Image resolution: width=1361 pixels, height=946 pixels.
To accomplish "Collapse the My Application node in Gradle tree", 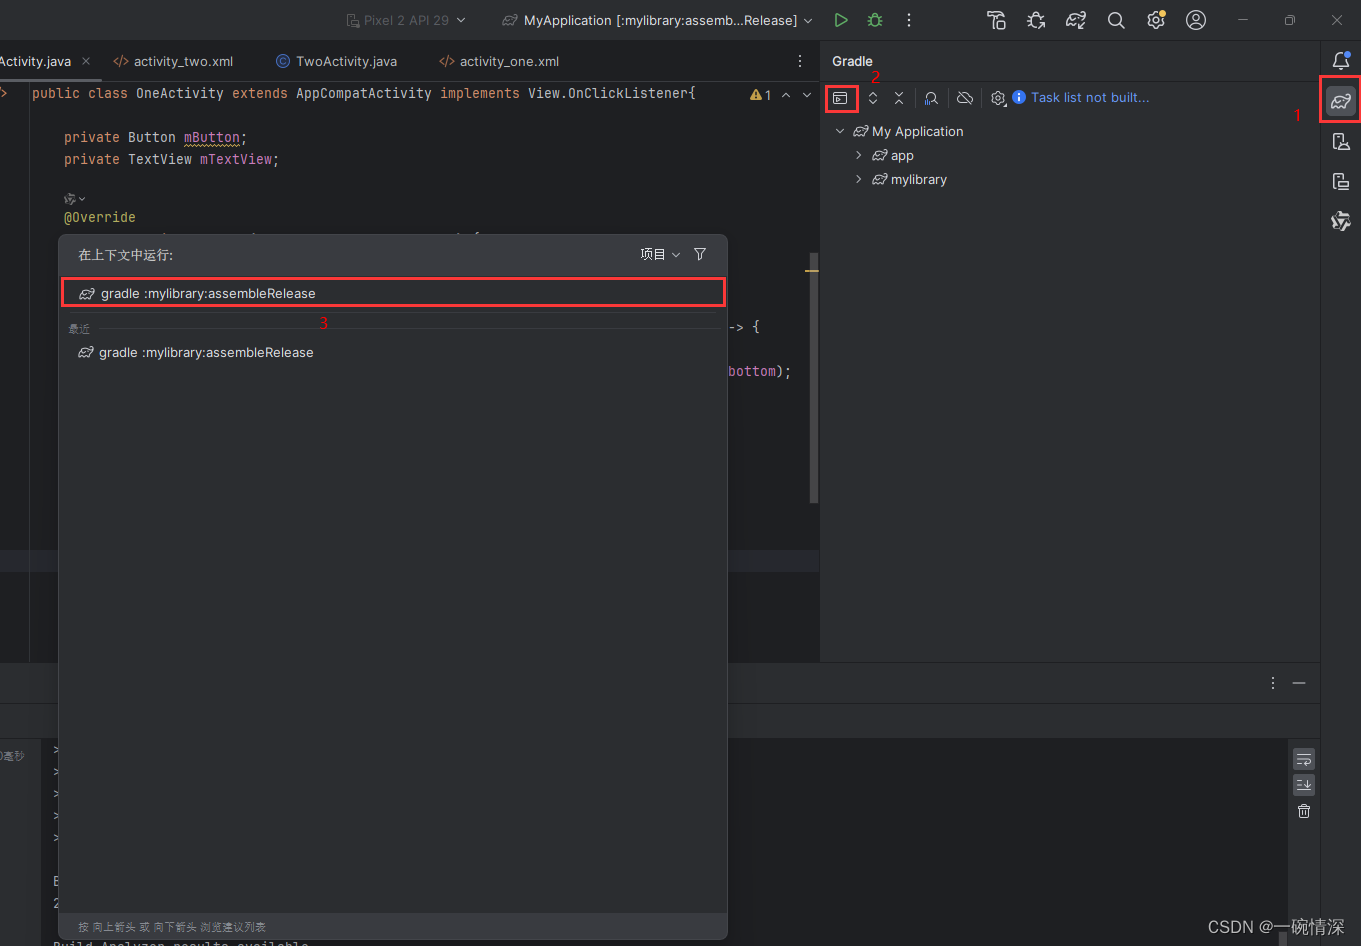I will [840, 131].
